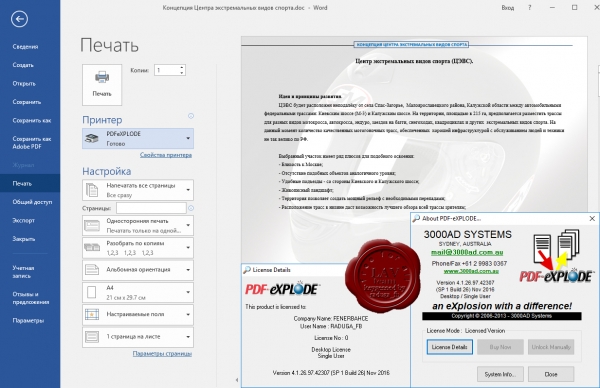Expand Настраиваемые поля dropdown

point(138,315)
